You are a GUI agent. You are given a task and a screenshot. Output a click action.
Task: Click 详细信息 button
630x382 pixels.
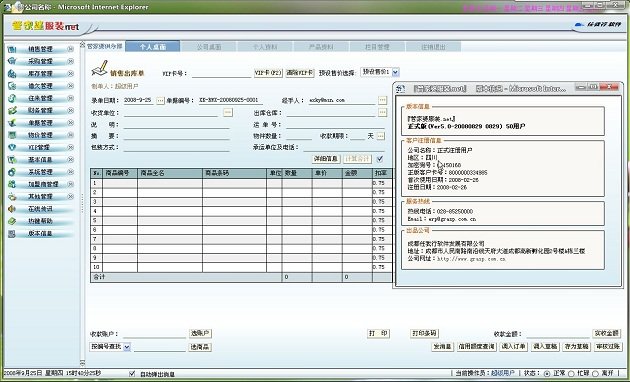click(x=326, y=159)
